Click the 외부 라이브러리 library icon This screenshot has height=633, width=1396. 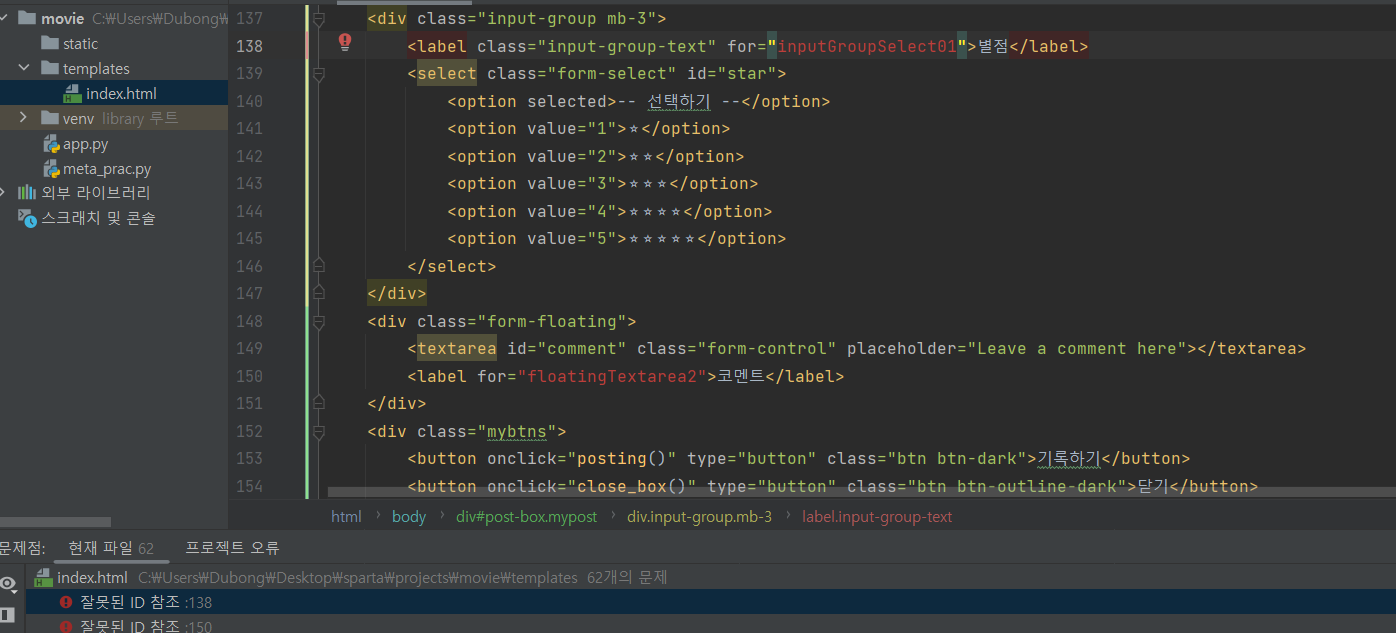[27, 193]
